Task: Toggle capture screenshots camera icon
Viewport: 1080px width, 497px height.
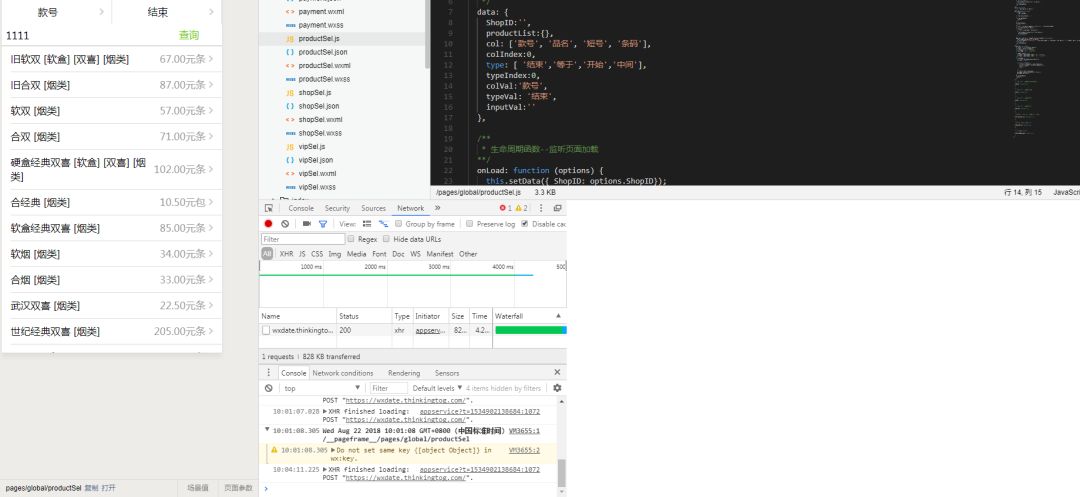Action: 307,224
